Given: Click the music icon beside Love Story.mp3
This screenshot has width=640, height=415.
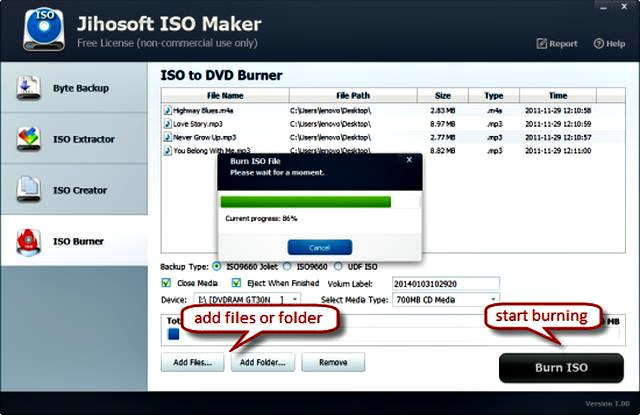Looking at the screenshot, I should click(x=167, y=124).
